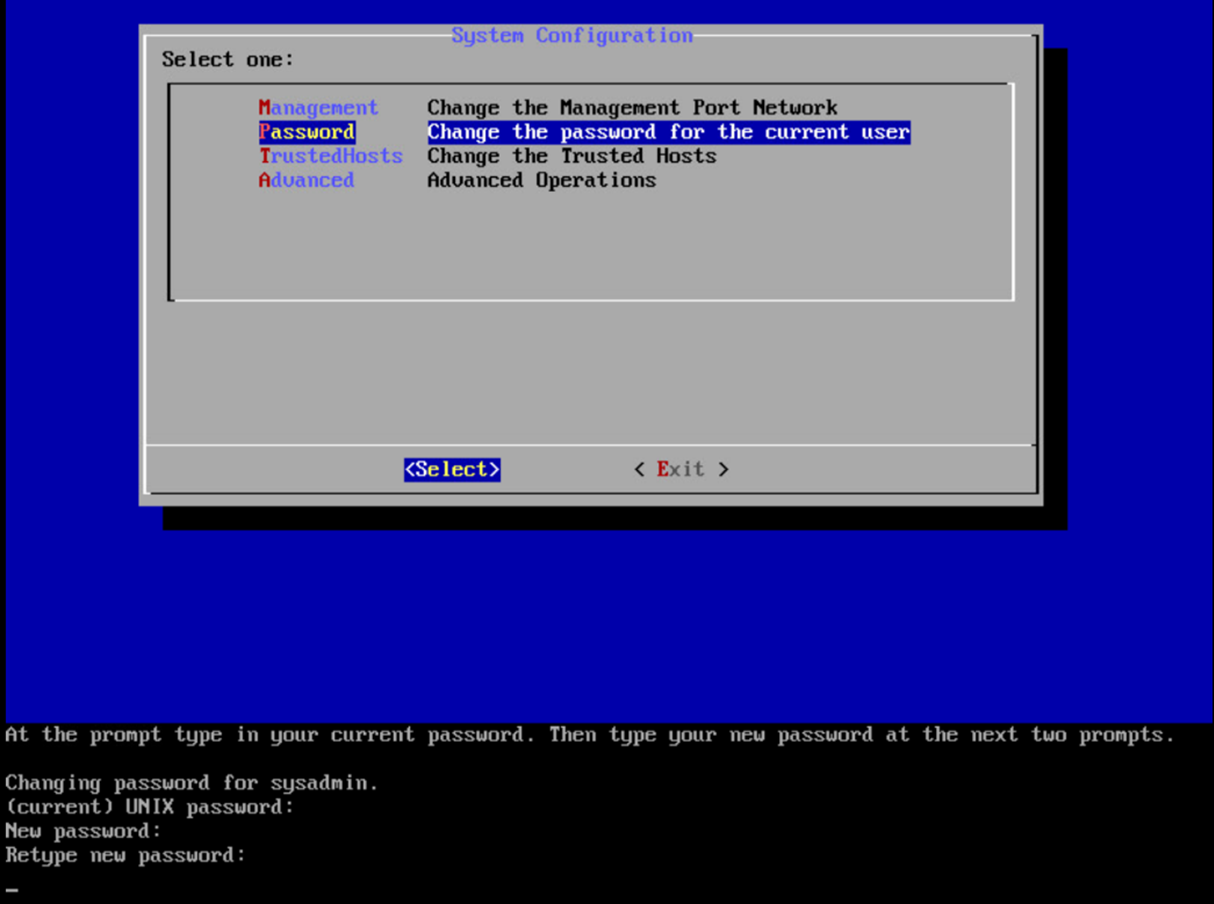Click the red 'E' hotkey letter in Exit
Screen dimensions: 1214x904
click(662, 469)
